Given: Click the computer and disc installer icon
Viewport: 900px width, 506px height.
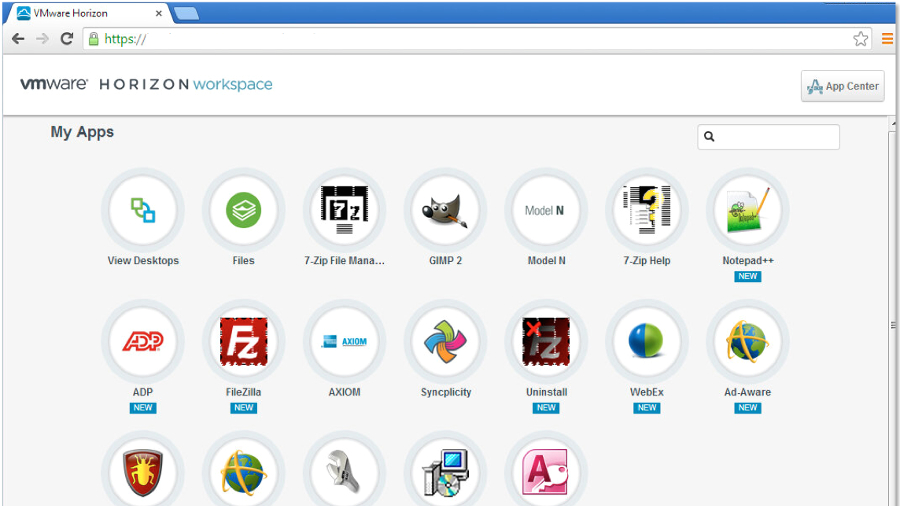Looking at the screenshot, I should click(x=445, y=472).
